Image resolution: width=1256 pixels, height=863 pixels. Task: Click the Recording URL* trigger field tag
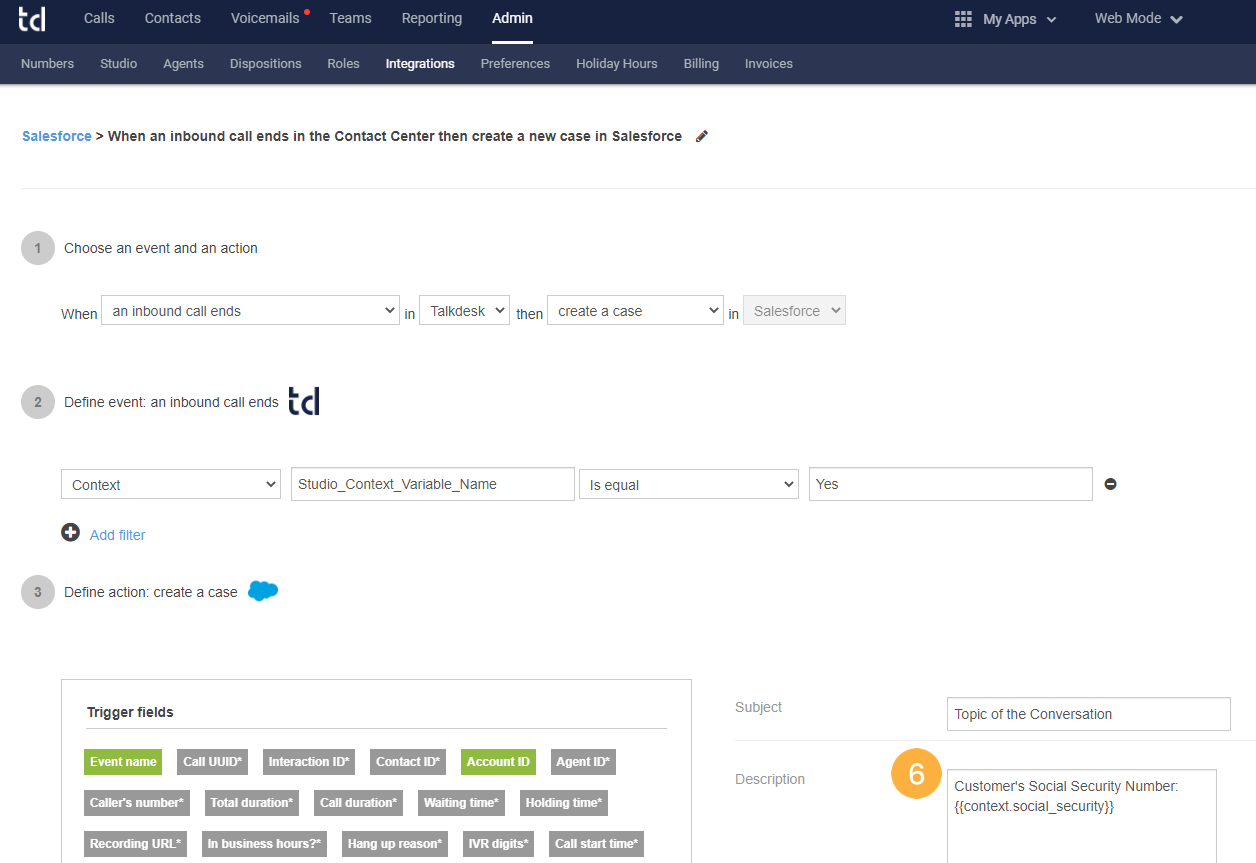[x=135, y=844]
